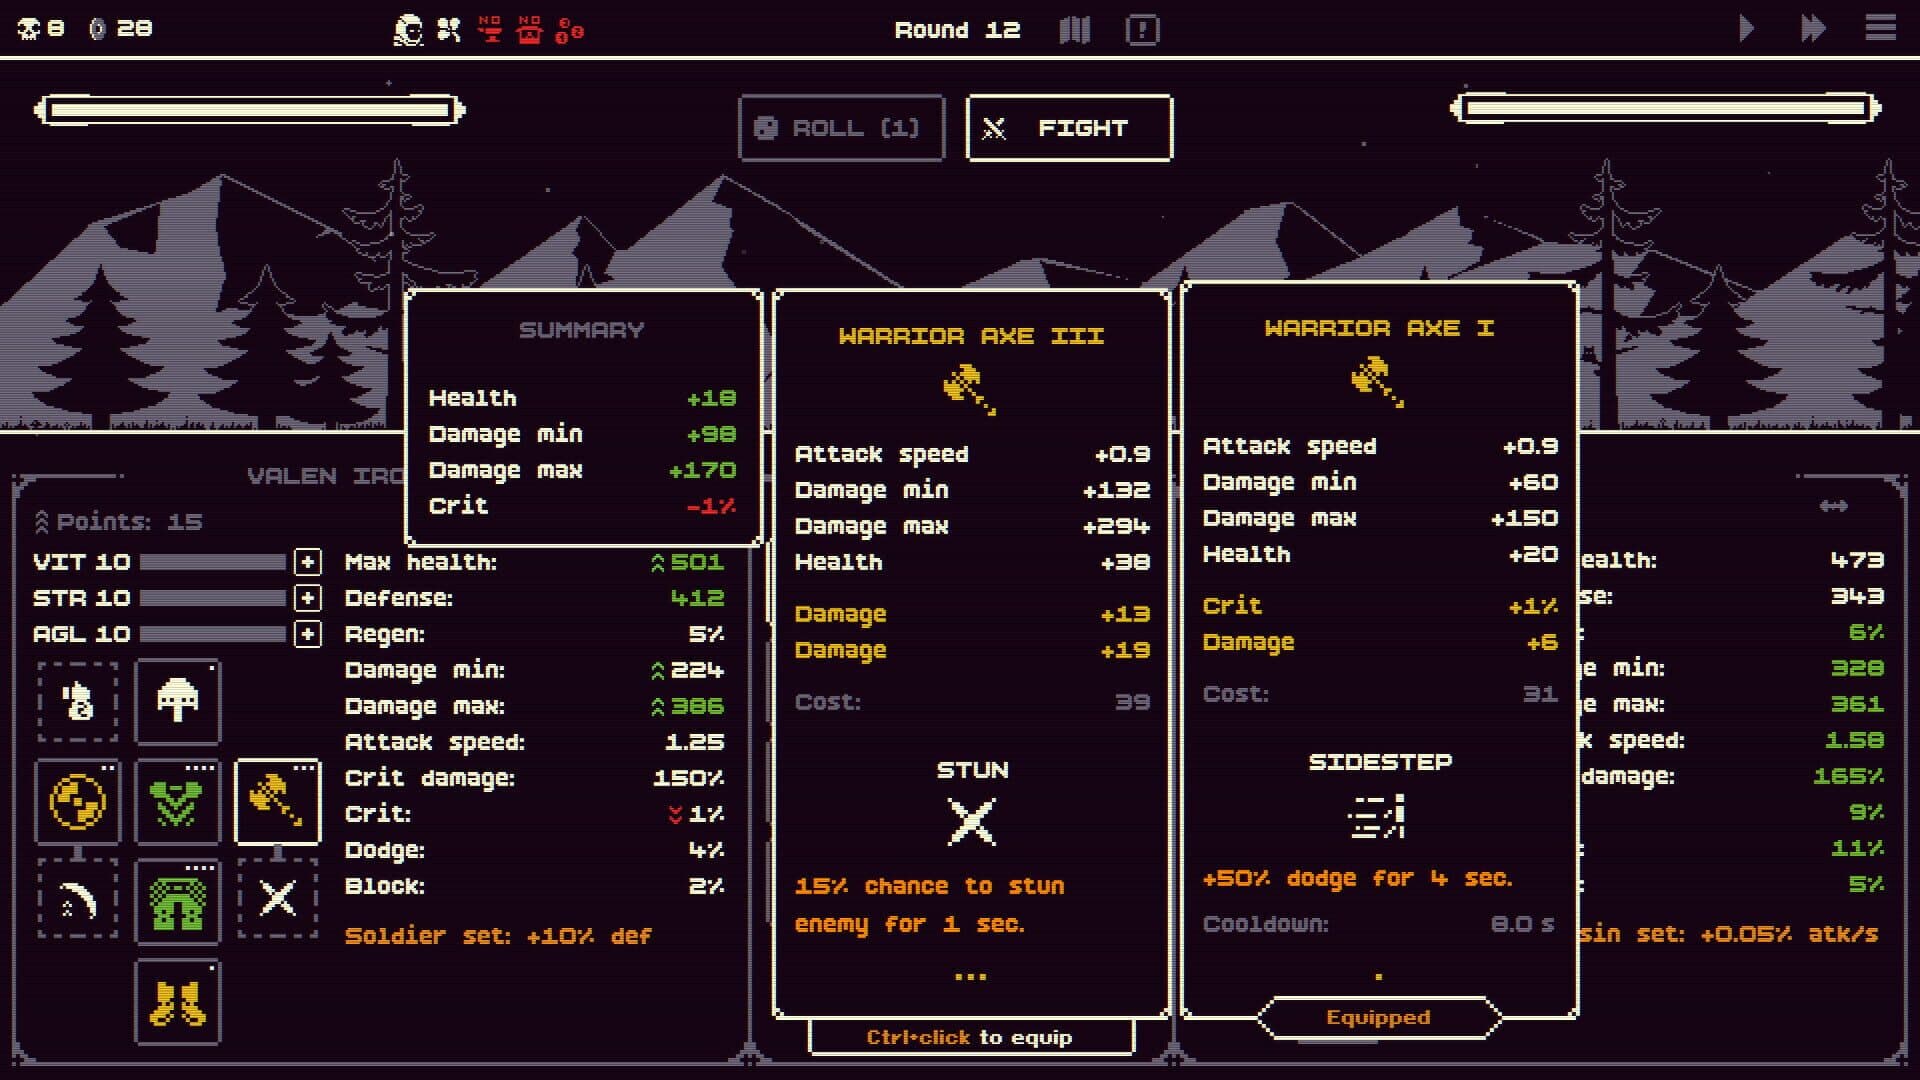Add a point to AGL
The height and width of the screenshot is (1080, 1920).
308,634
